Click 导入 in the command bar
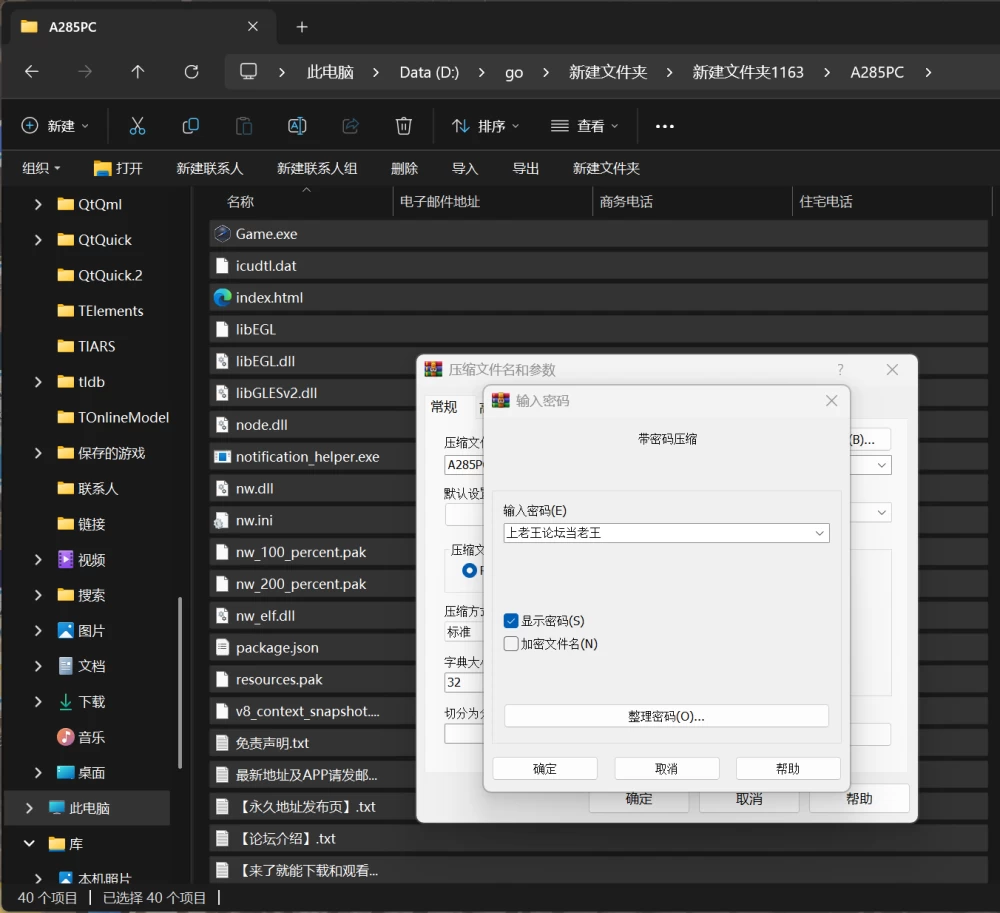Viewport: 1000px width, 913px height. pos(465,168)
